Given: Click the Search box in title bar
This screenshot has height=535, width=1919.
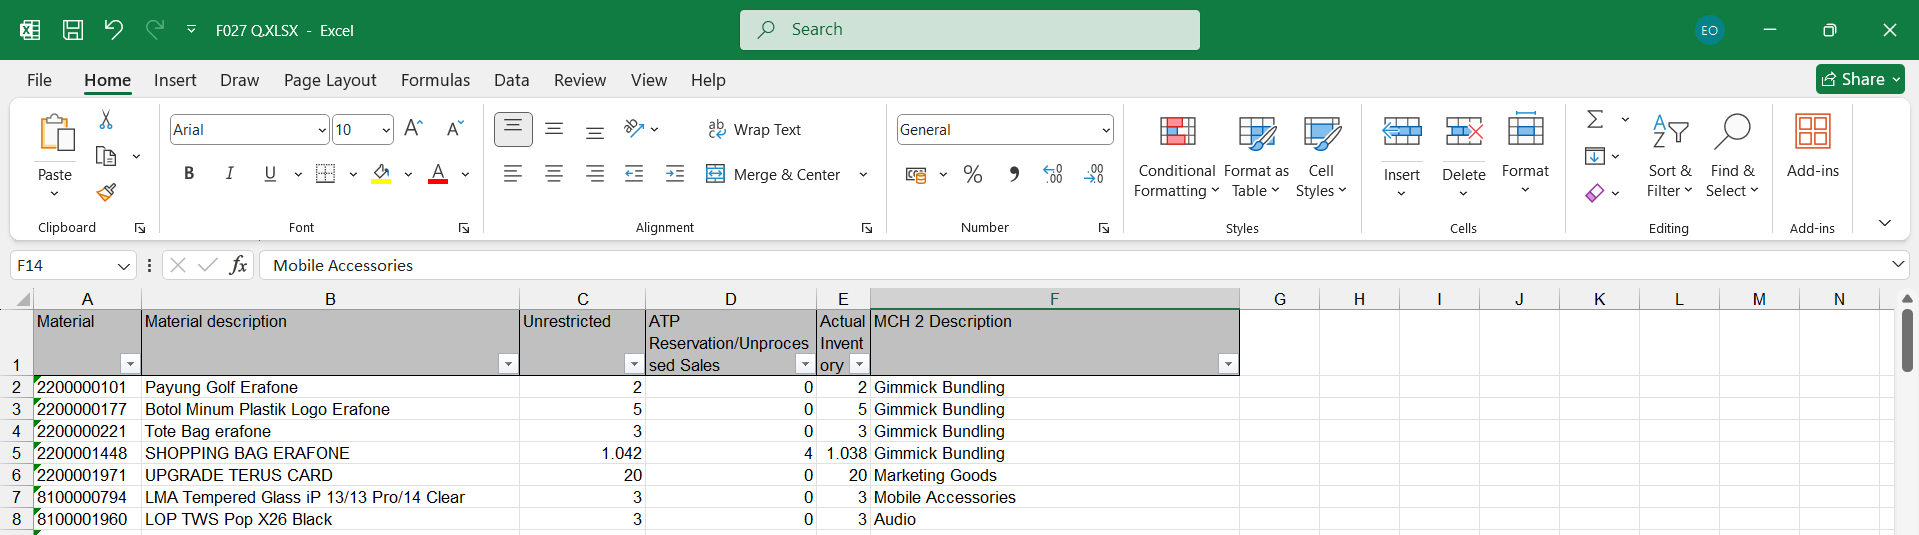Looking at the screenshot, I should (x=969, y=30).
